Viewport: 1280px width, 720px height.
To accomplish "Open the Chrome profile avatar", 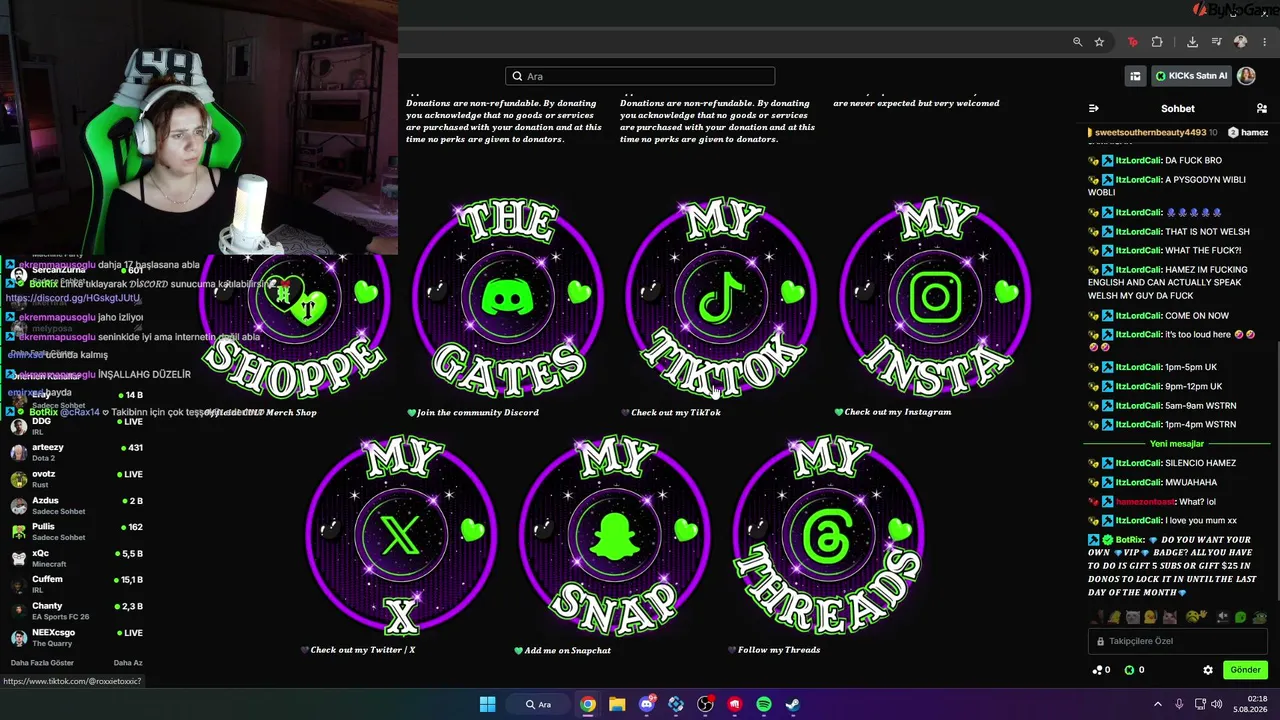I will pyautogui.click(x=1241, y=42).
